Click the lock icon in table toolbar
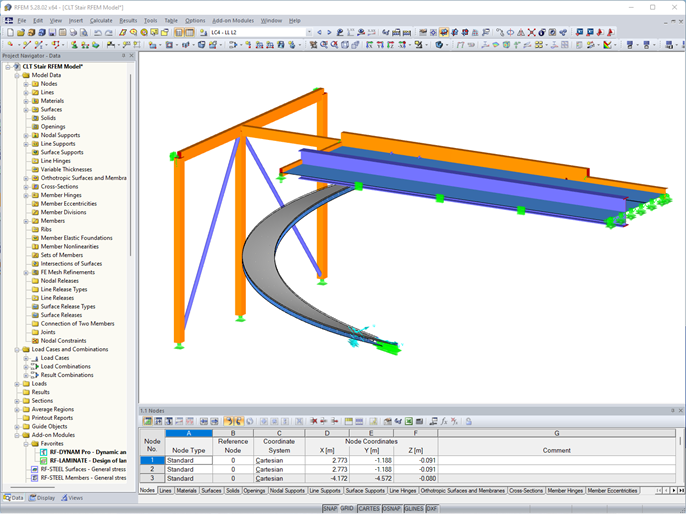686x514 pixels. tap(469, 421)
